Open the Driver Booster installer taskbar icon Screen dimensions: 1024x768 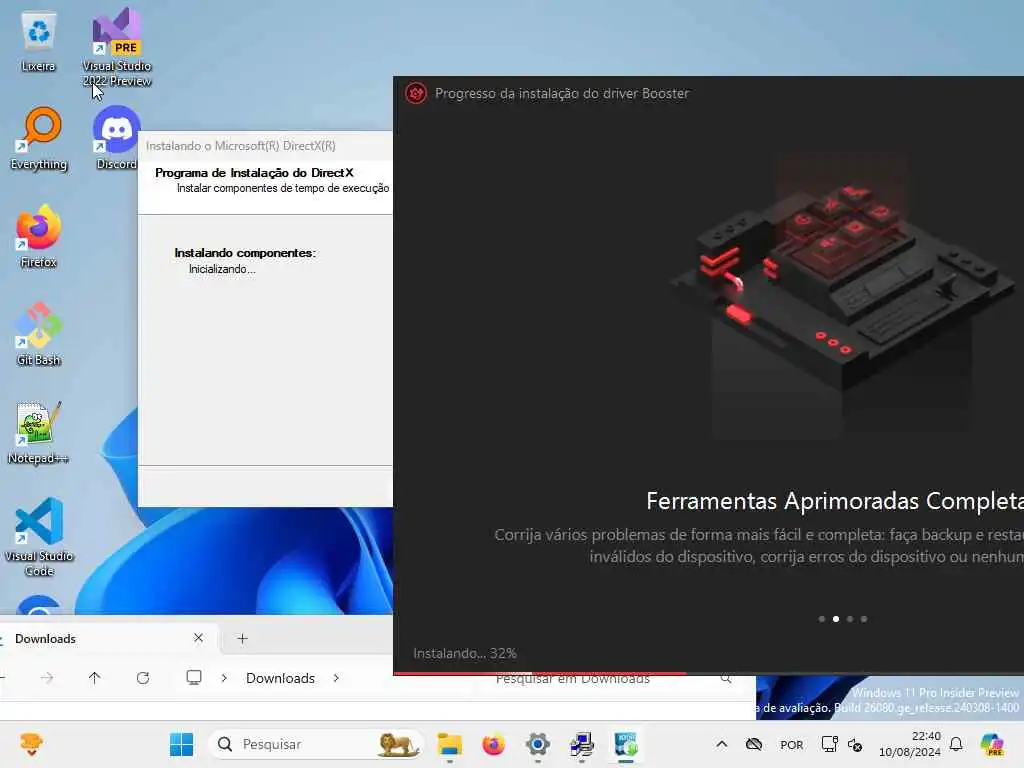click(x=626, y=744)
